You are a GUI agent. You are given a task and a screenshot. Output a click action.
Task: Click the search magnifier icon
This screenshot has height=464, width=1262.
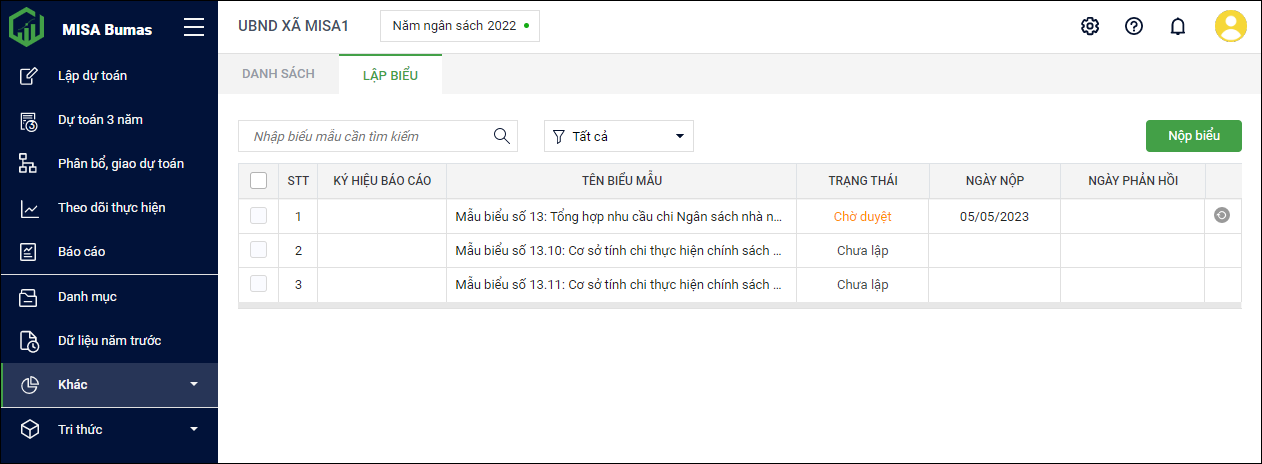click(x=502, y=136)
